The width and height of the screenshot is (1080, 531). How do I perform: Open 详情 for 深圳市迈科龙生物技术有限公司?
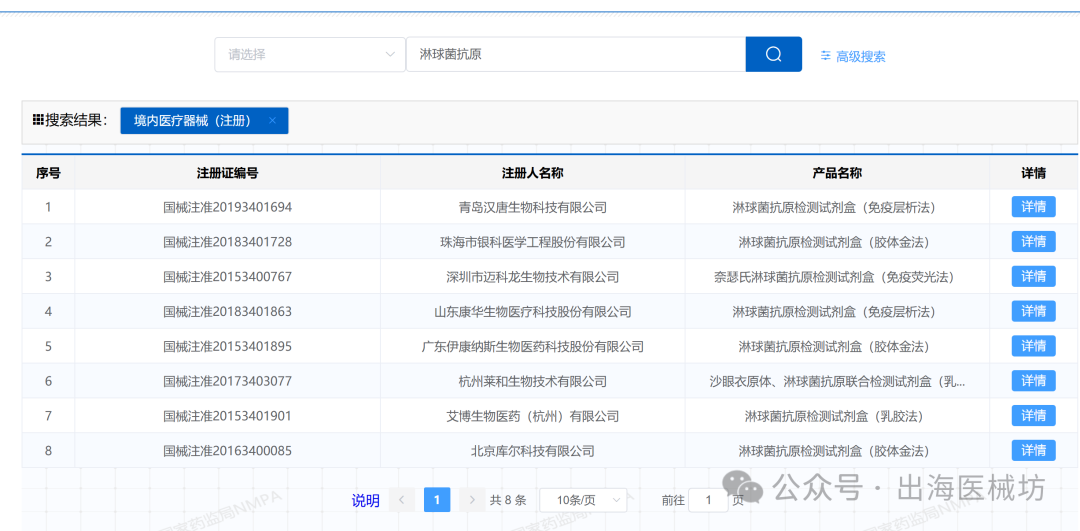1033,276
